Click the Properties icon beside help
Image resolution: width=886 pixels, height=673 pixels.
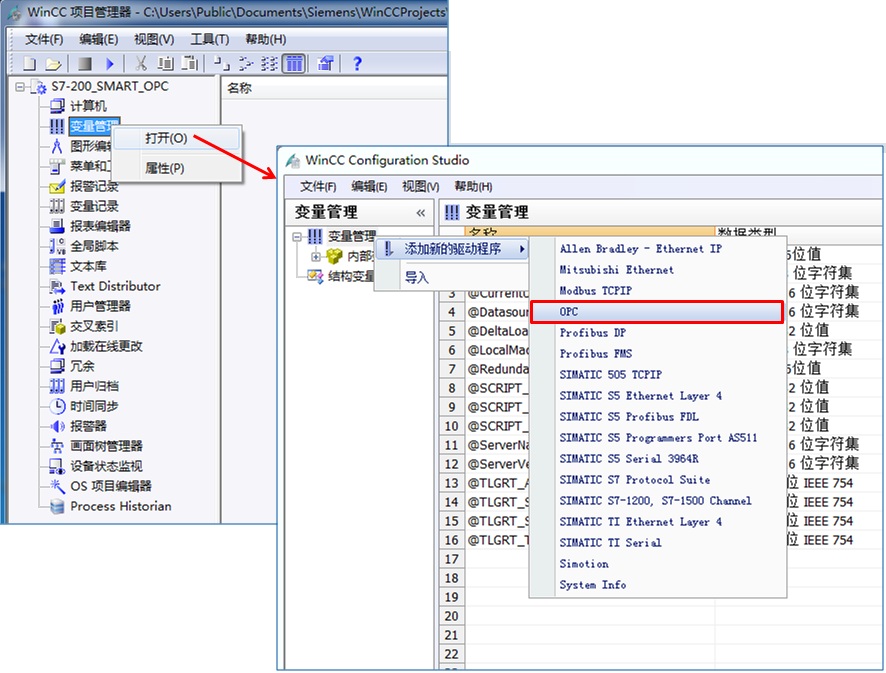326,63
